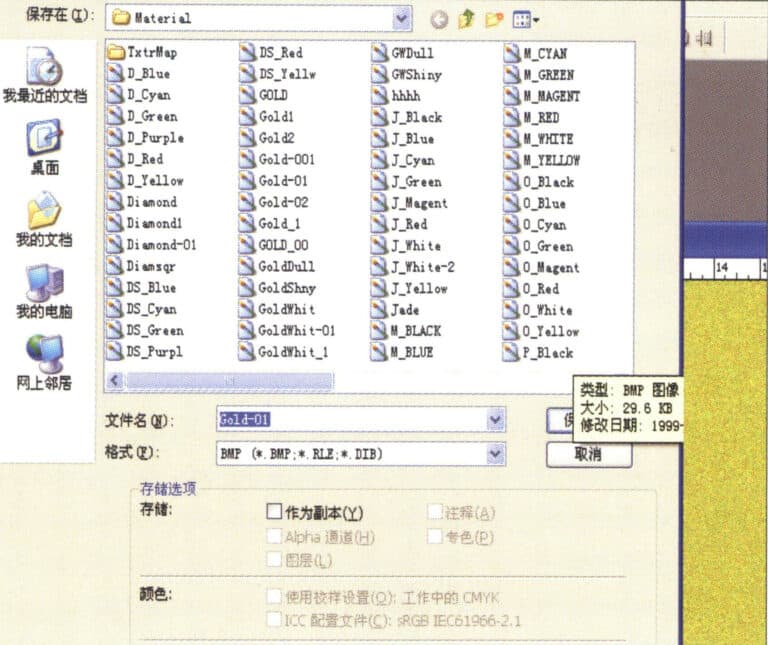This screenshot has height=645, width=768.
Task: Select file name O_White
Action: tap(547, 310)
